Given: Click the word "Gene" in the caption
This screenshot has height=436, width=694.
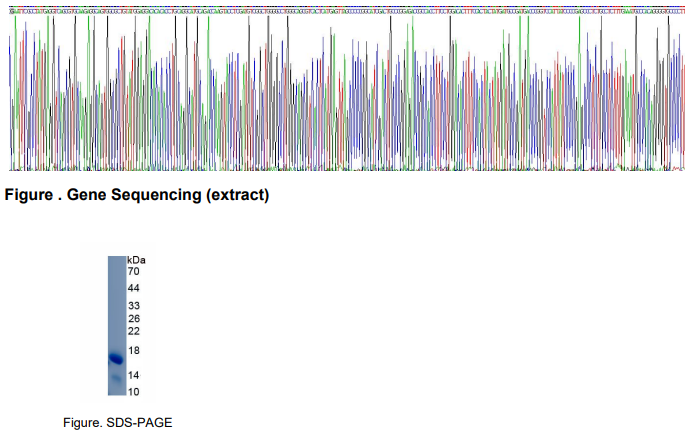Looking at the screenshot, I should [x=87, y=195].
